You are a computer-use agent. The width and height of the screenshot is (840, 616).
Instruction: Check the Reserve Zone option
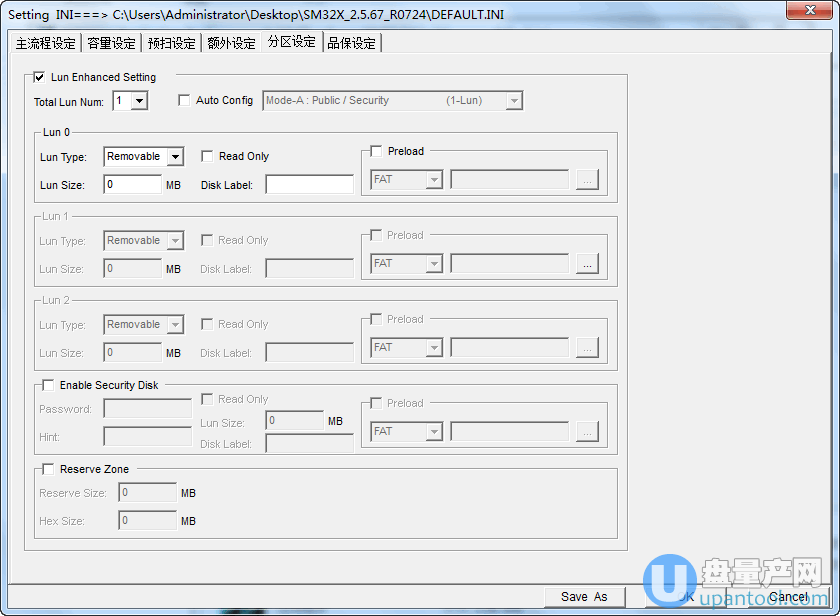click(x=48, y=469)
